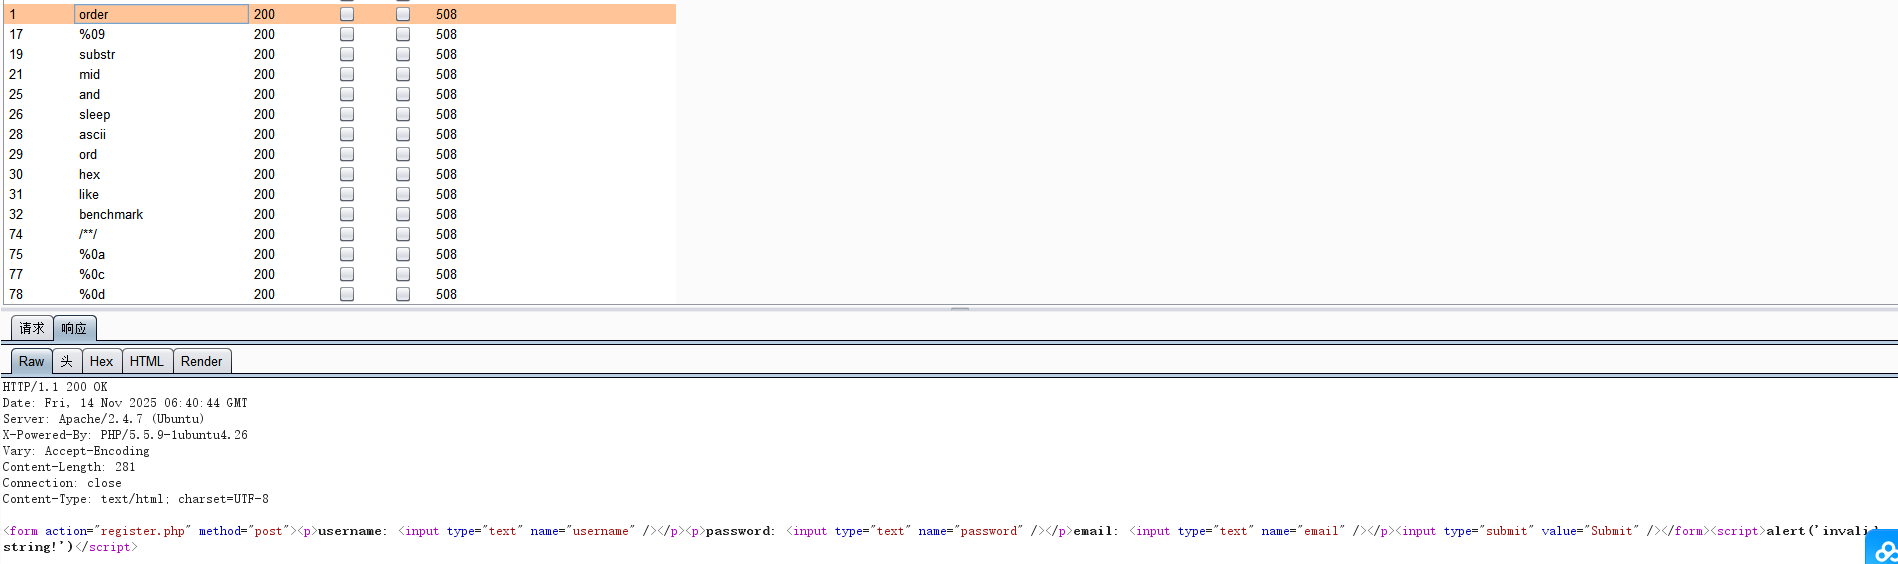Screen dimensions: 1898x564
Task: Switch to the 请求 (Request) tab
Action: click(x=32, y=328)
